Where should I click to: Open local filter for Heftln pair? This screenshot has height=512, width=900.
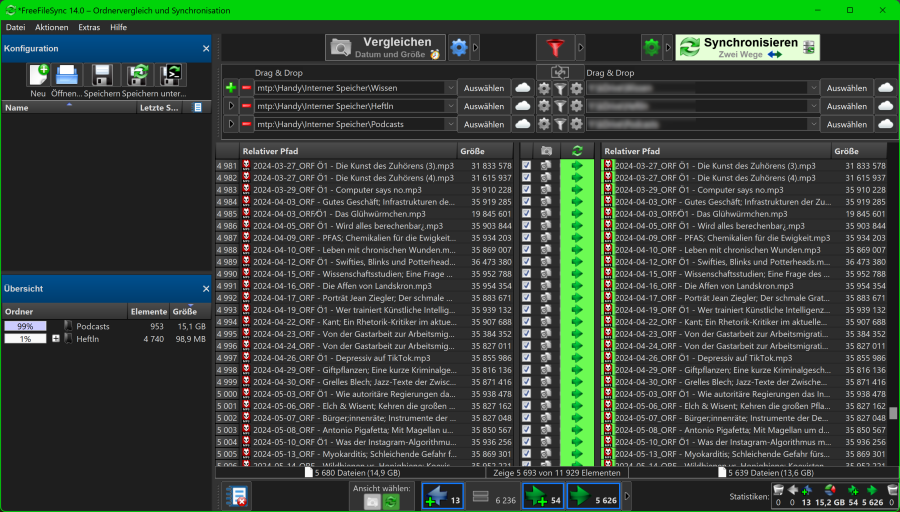pyautogui.click(x=560, y=106)
